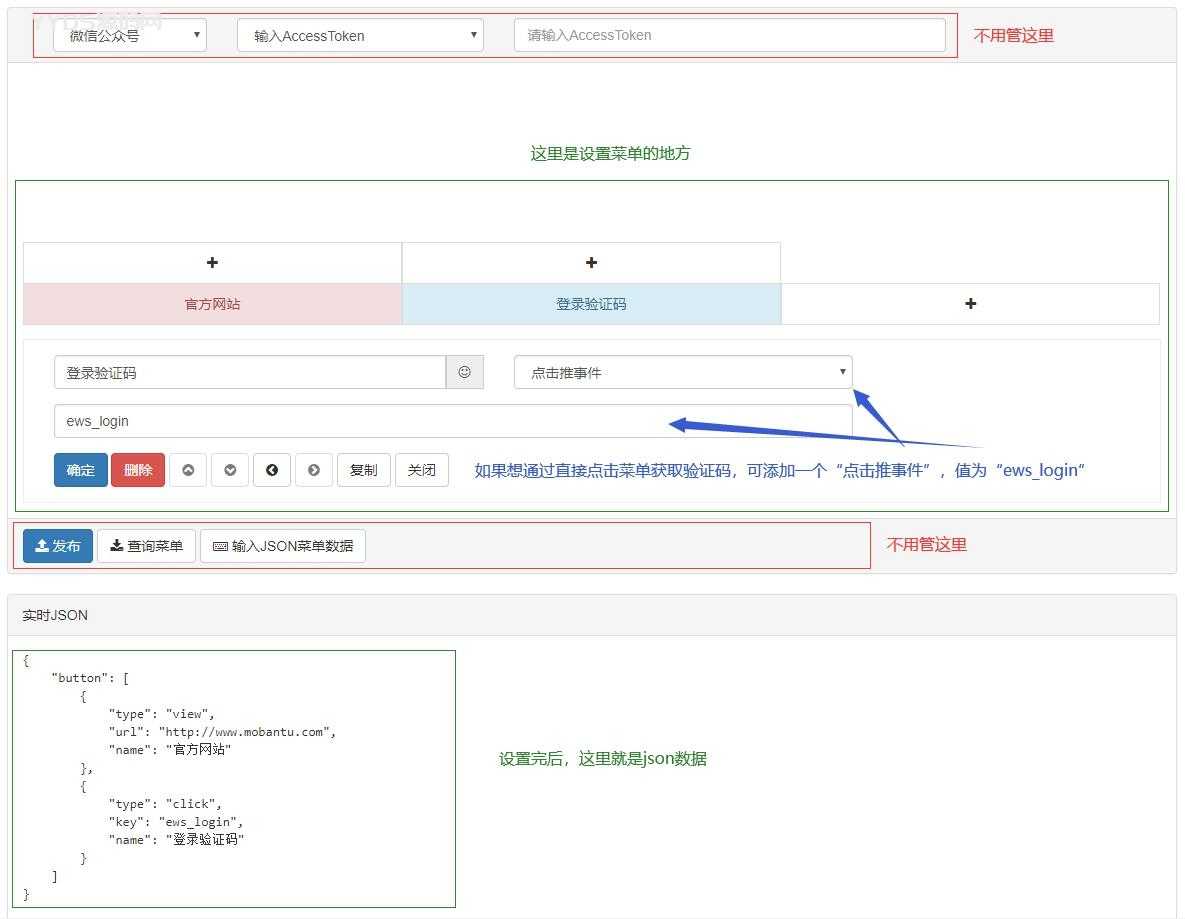This screenshot has width=1185, height=919.
Task: Move menu item down with chevron-down button
Action: coord(230,470)
